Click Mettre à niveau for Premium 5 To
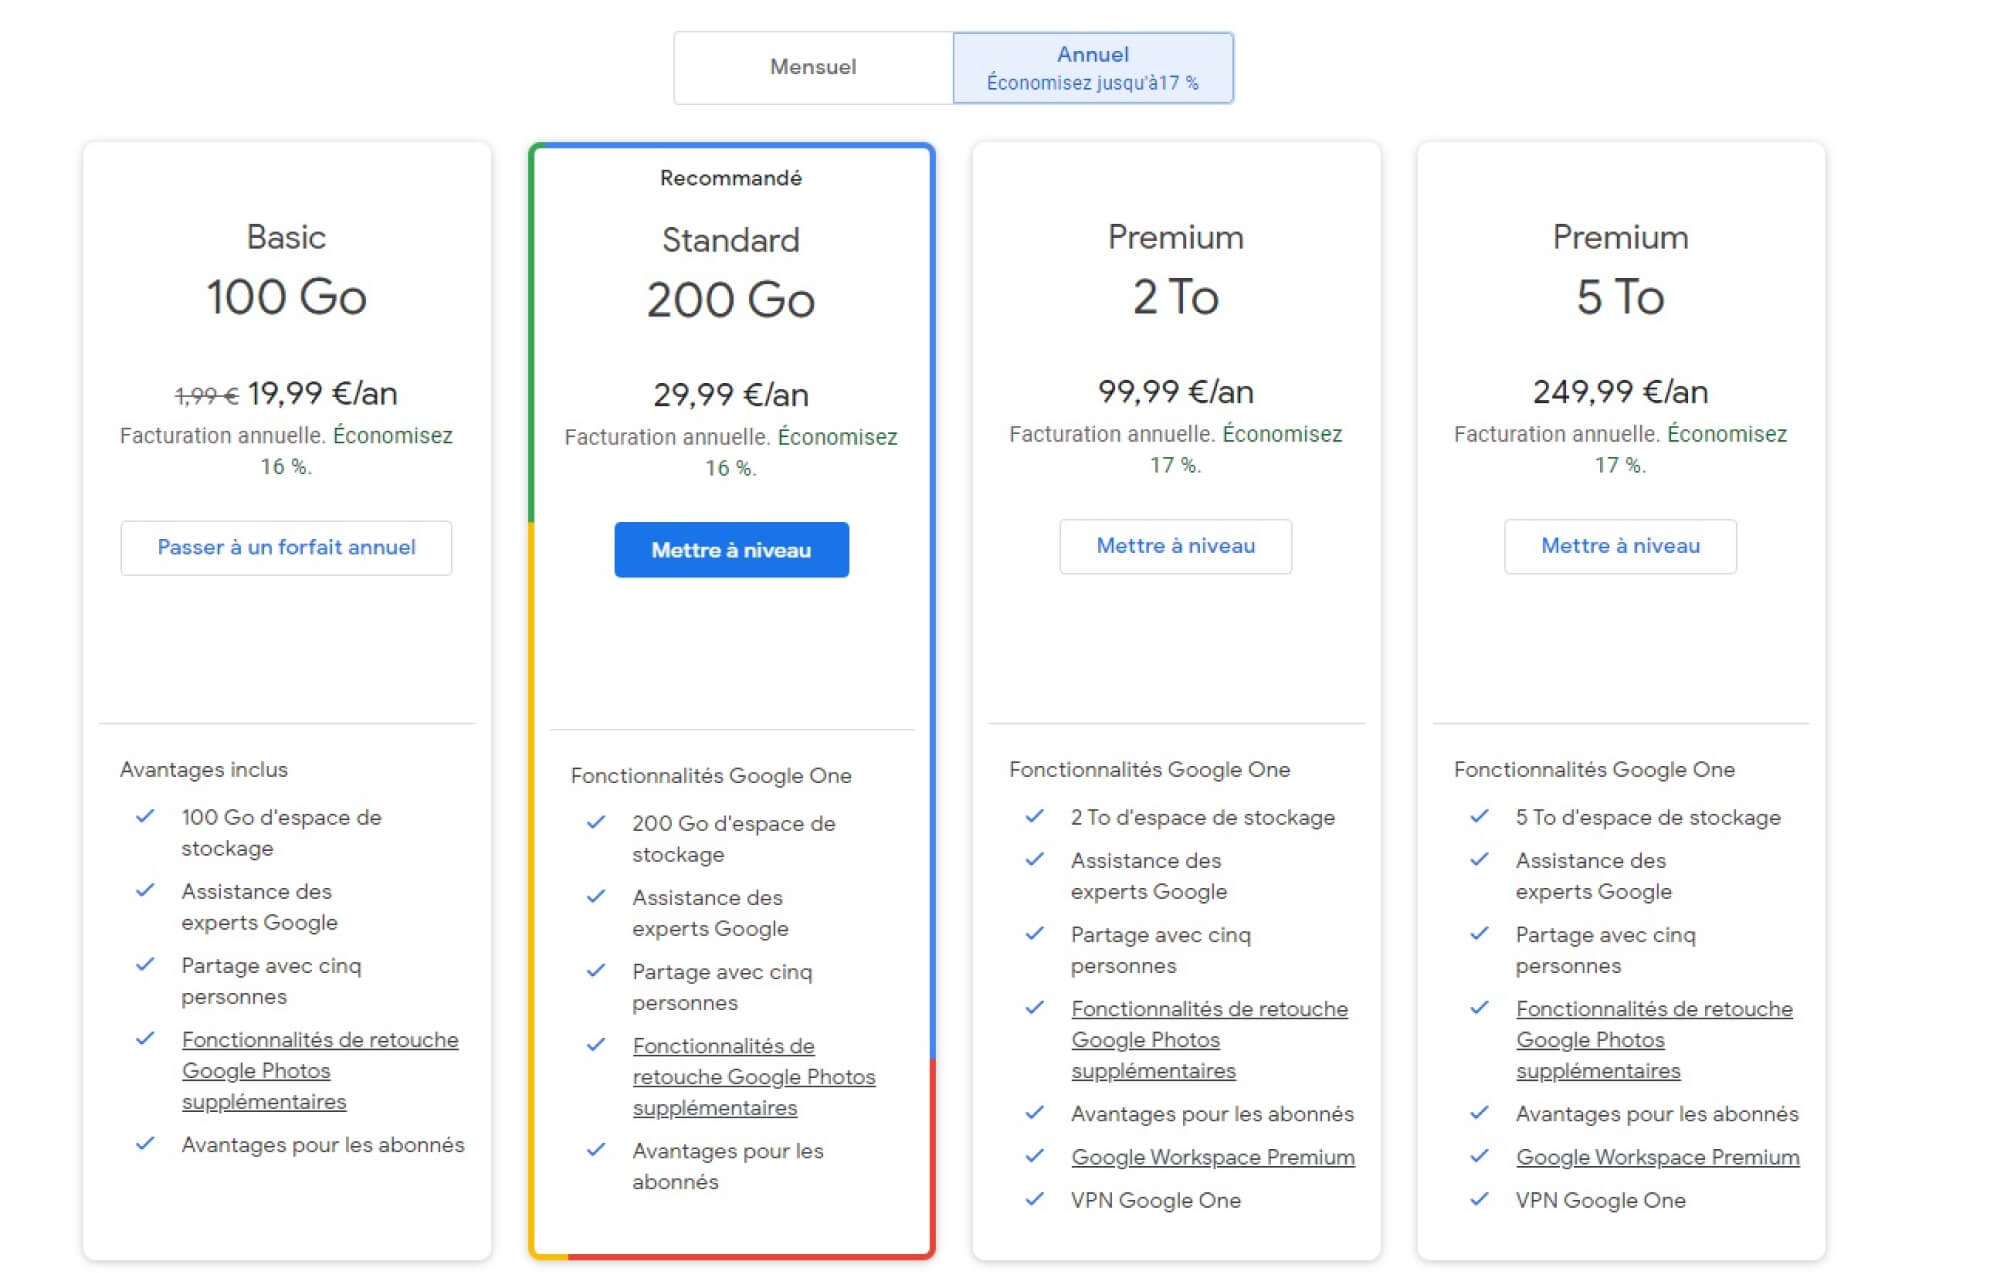 (1620, 546)
